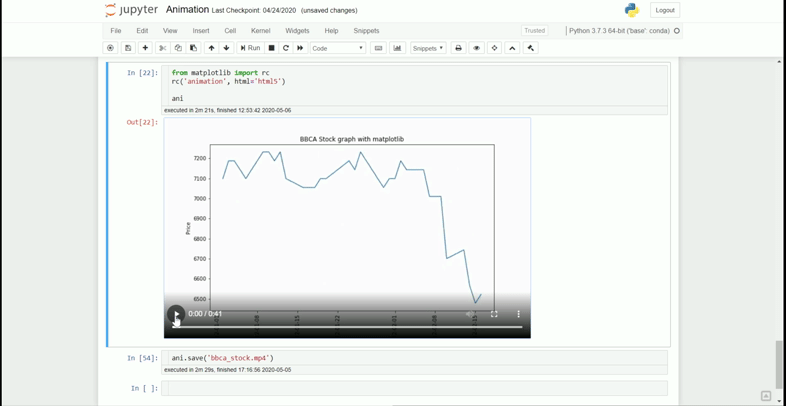
Task: Click the video progress bar
Action: [x=347, y=327]
